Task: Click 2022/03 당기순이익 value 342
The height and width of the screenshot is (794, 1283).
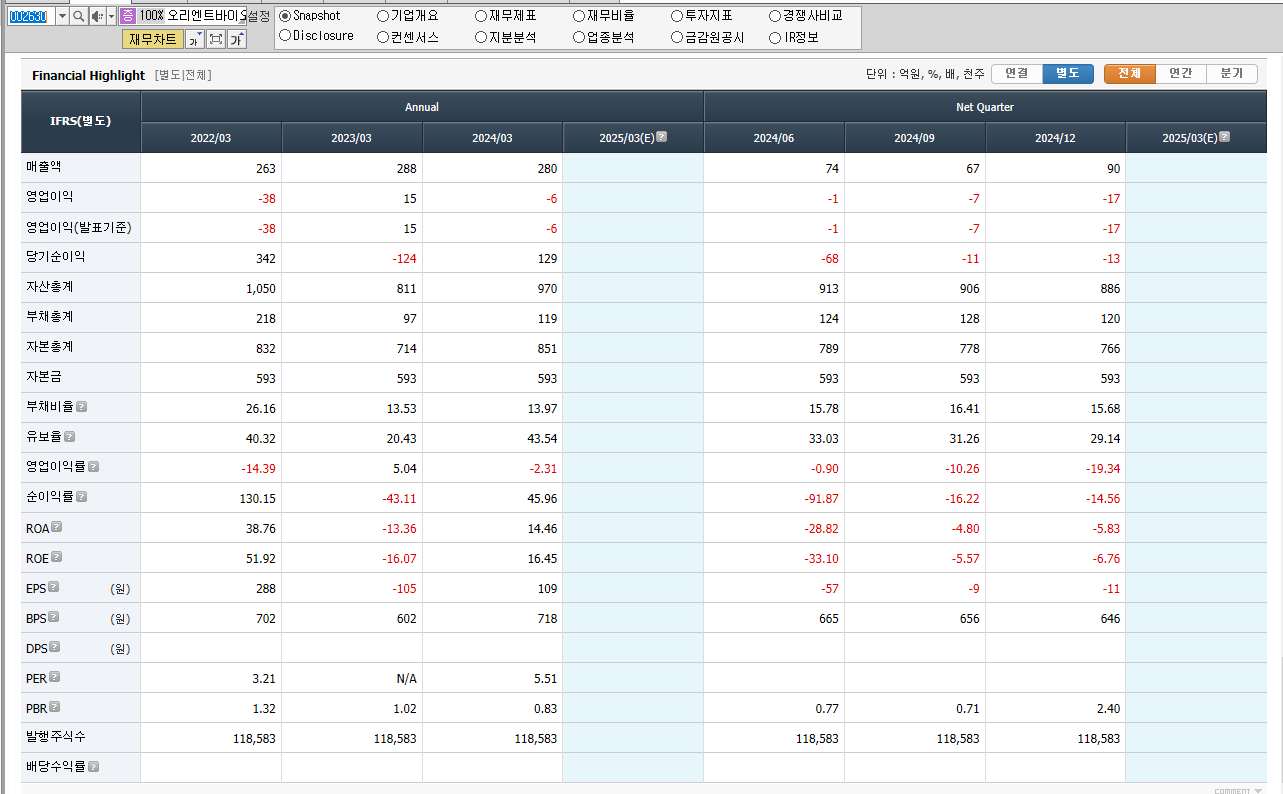Action: point(265,259)
